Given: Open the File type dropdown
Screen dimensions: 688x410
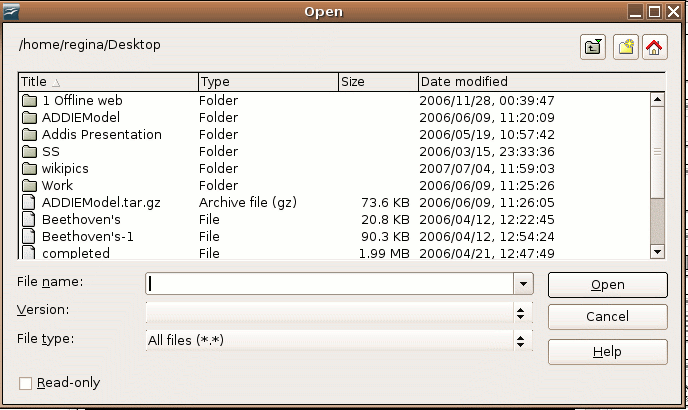Looking at the screenshot, I should (339, 340).
